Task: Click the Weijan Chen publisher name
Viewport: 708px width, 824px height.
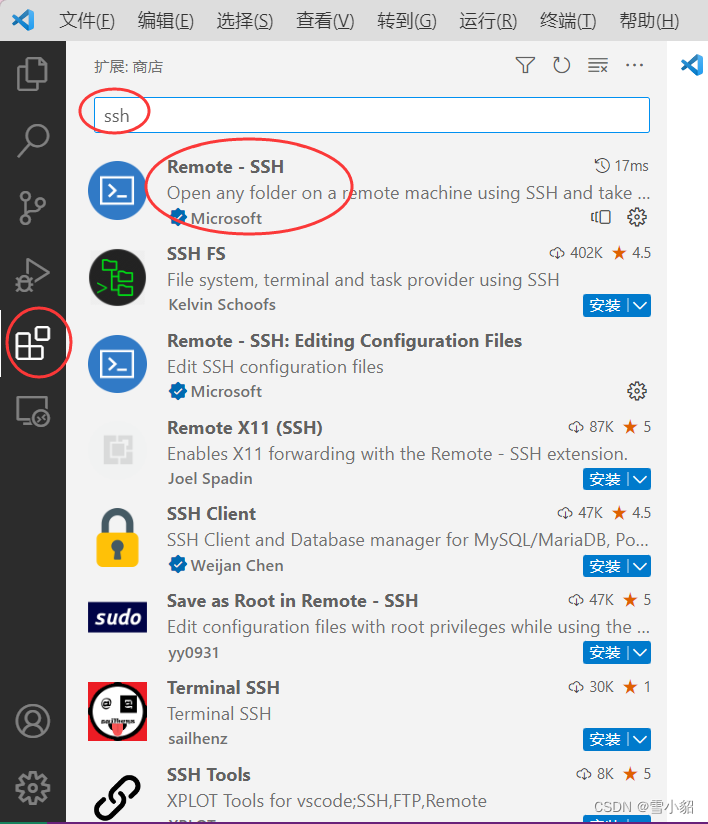Action: (237, 565)
